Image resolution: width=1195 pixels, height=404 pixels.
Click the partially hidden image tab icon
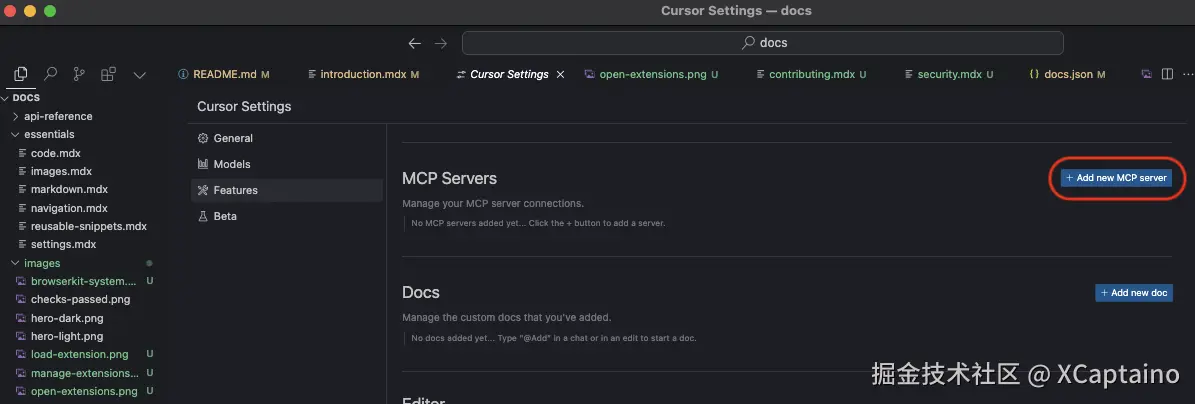tap(1145, 74)
